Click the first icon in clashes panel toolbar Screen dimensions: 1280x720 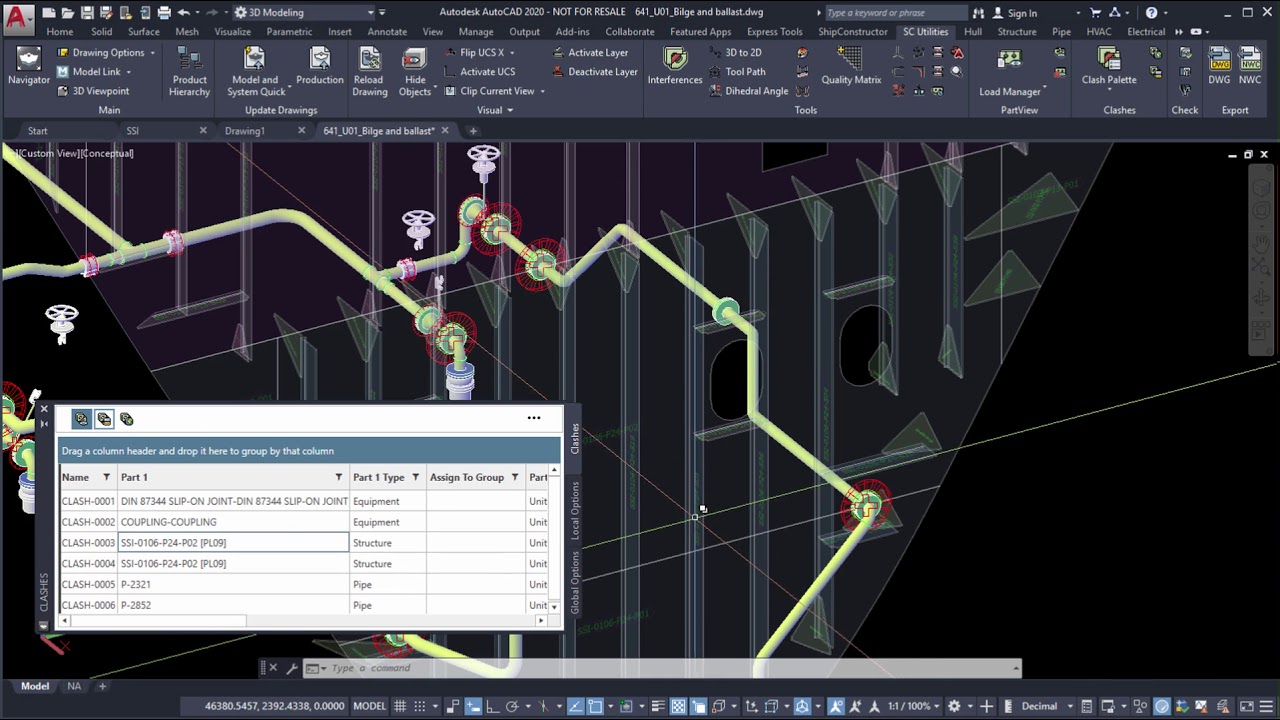pos(81,419)
